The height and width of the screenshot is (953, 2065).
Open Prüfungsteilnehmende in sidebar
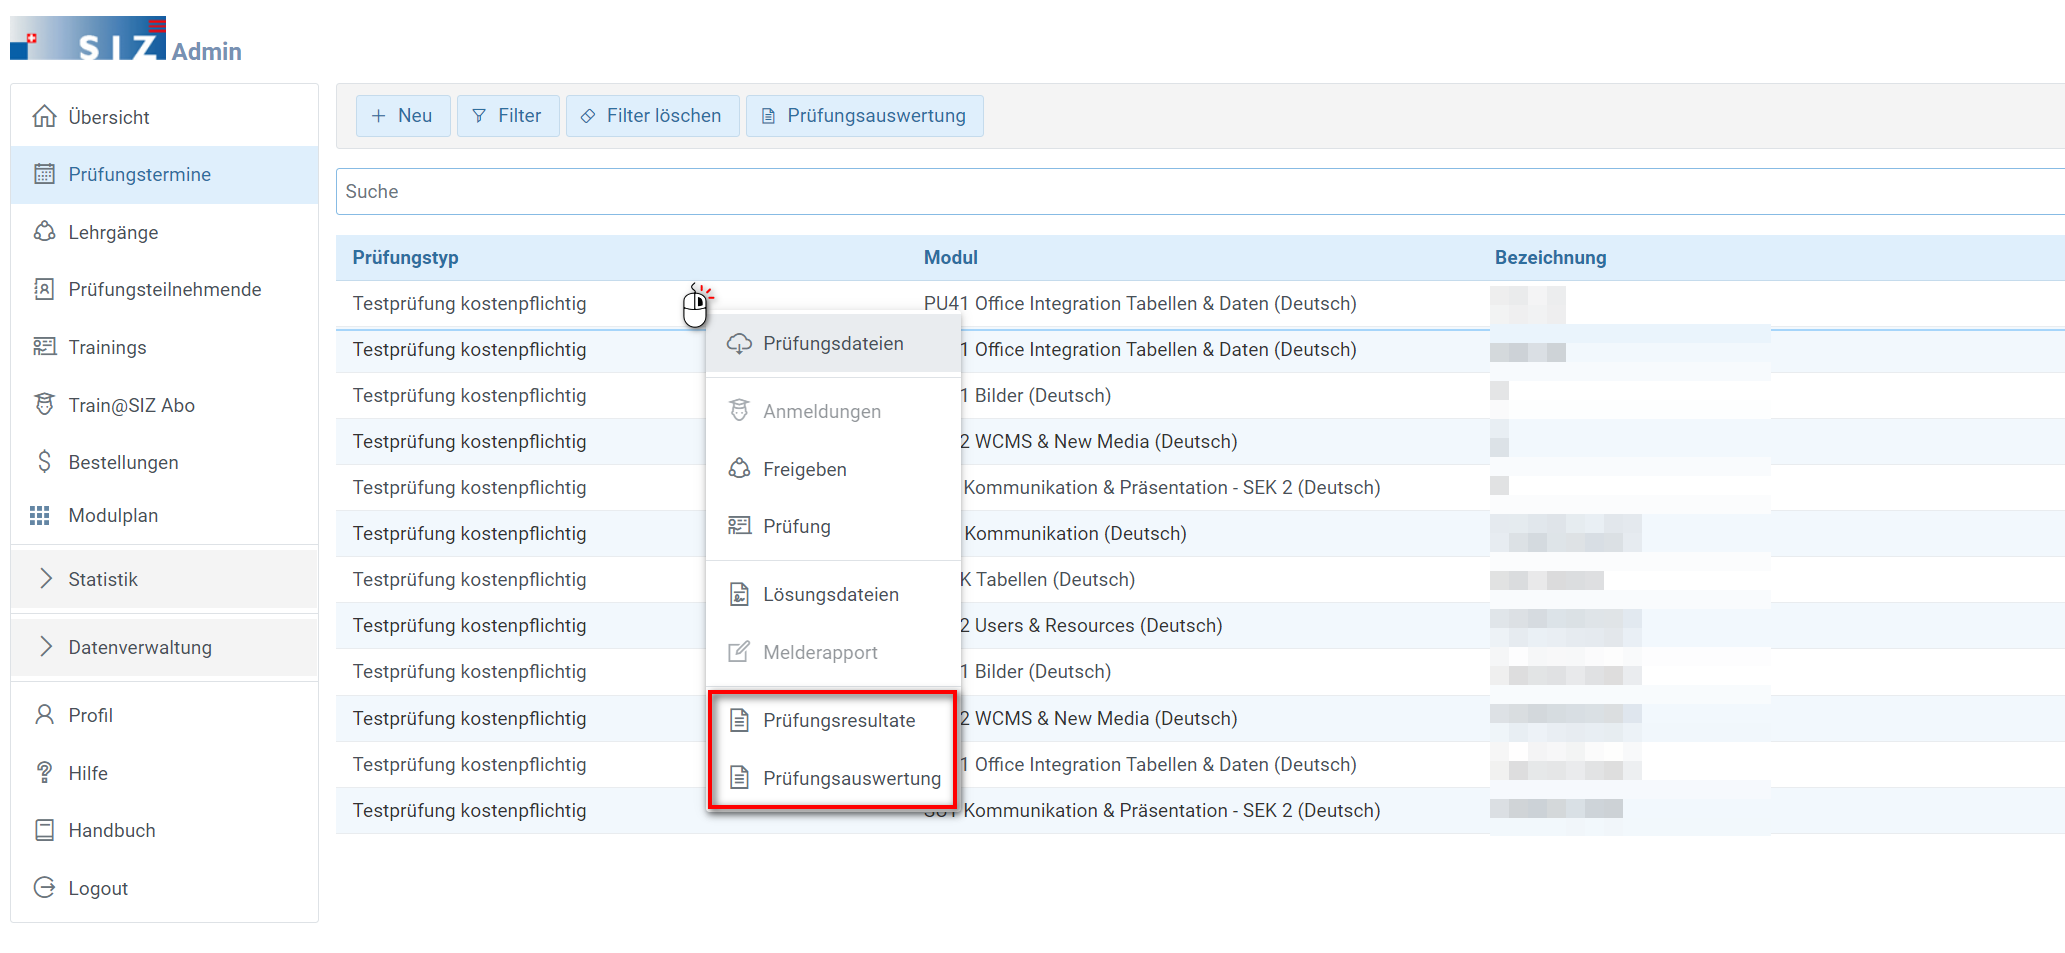click(x=164, y=289)
